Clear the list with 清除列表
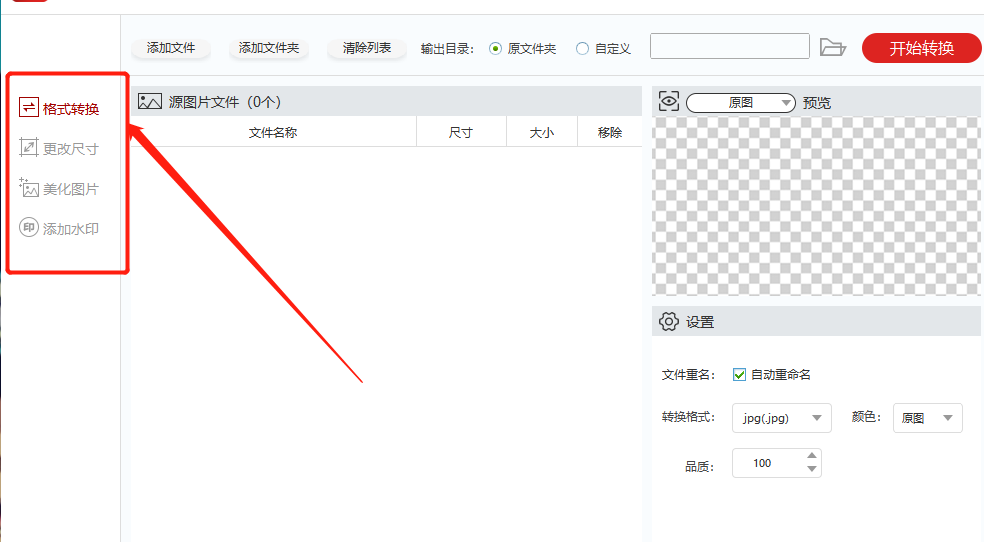Screen dimensions: 984x542 366,48
